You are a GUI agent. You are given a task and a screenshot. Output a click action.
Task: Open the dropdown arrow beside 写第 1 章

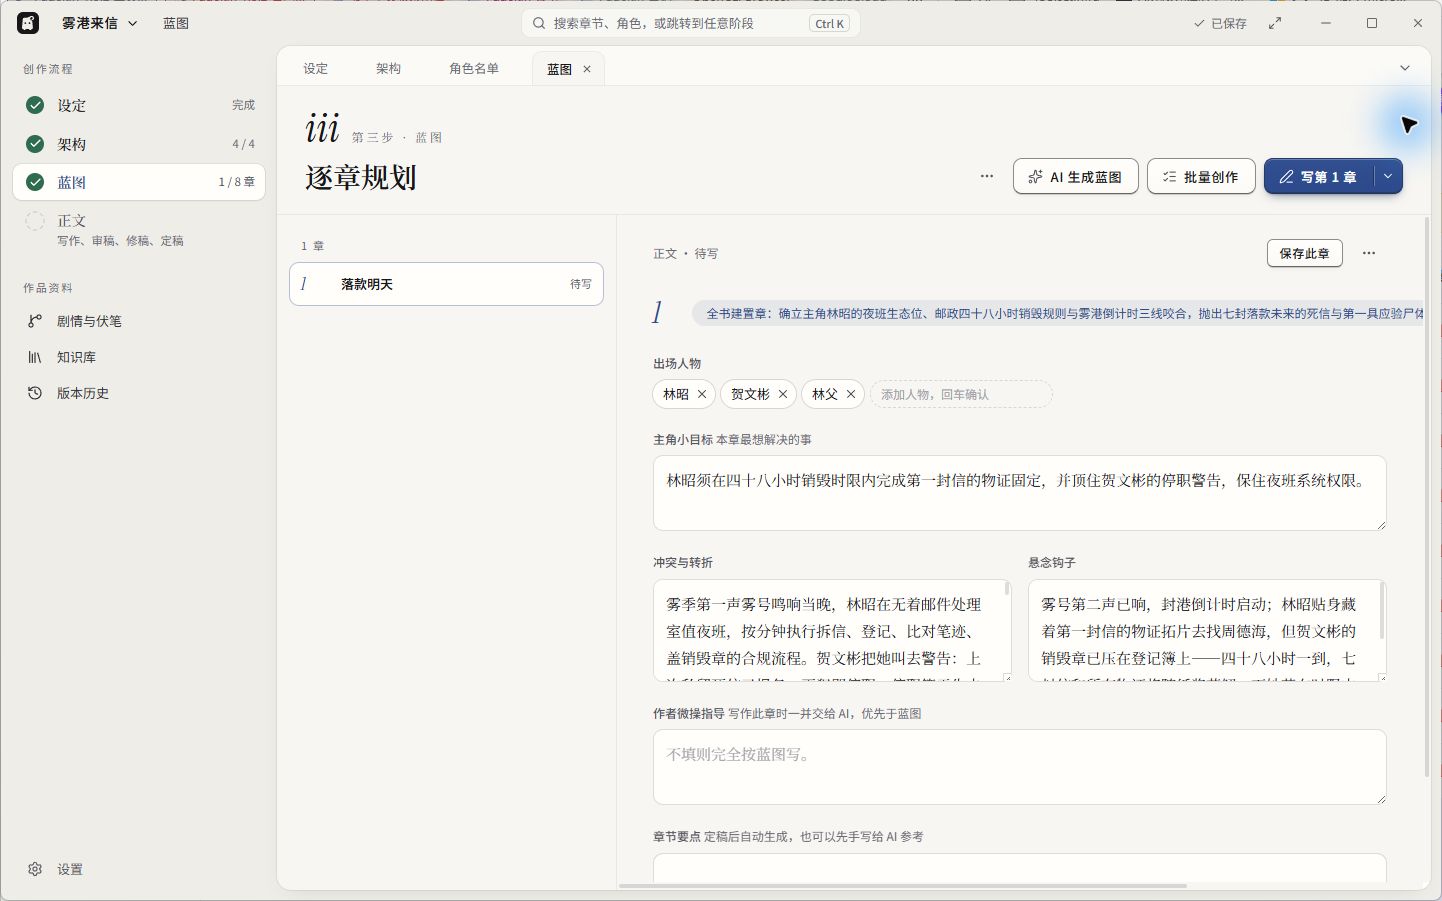click(x=1388, y=176)
